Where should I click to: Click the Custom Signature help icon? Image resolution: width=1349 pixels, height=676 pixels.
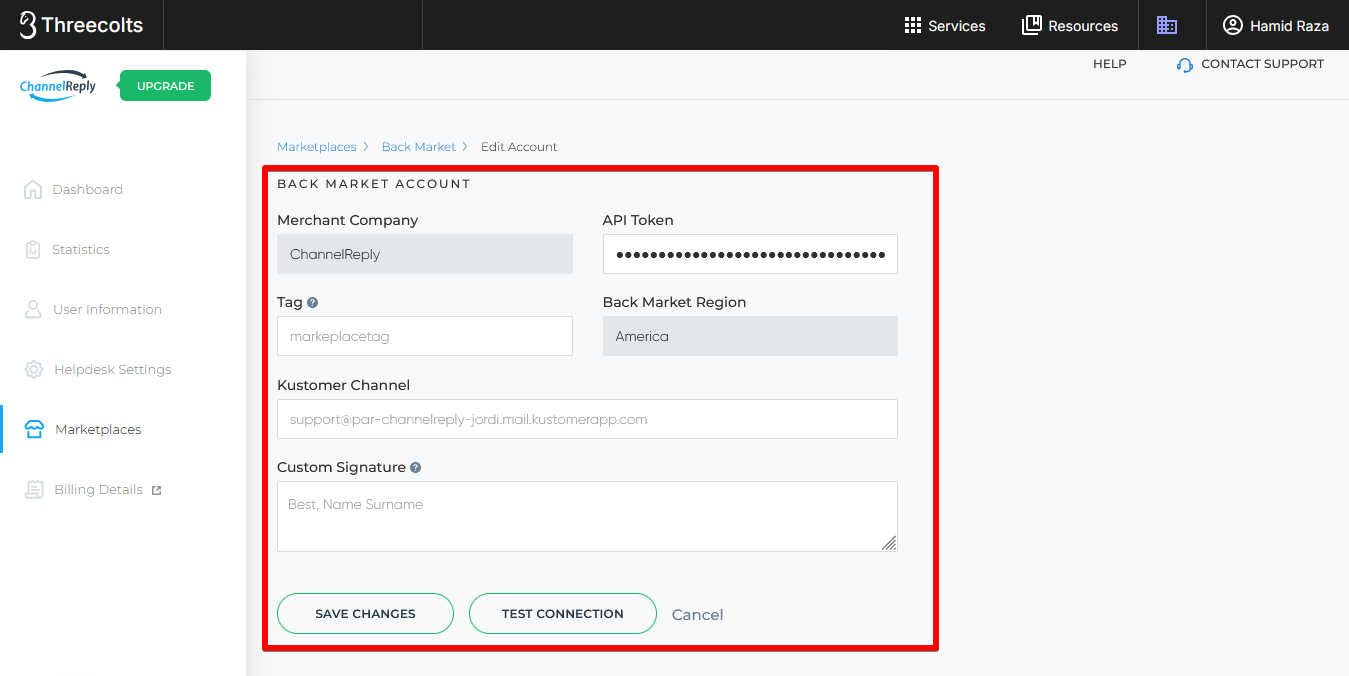[415, 467]
